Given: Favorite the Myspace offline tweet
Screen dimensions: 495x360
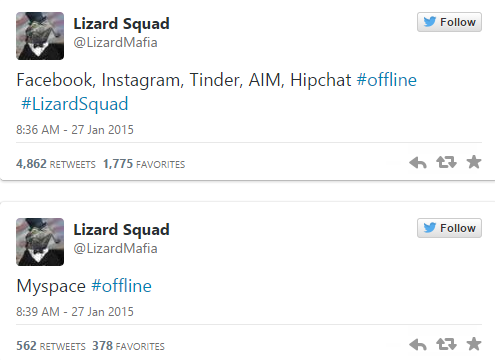Looking at the screenshot, I should tap(474, 344).
